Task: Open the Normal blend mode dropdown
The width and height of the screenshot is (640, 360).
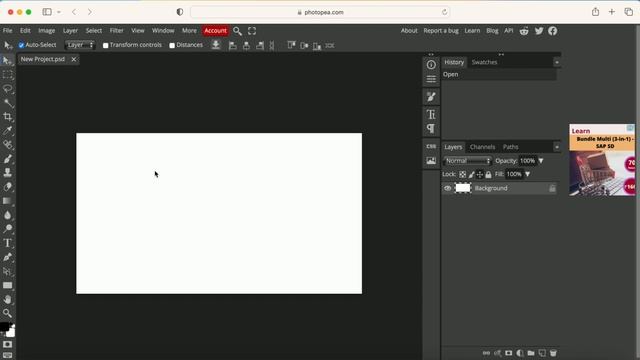Action: (x=468, y=161)
